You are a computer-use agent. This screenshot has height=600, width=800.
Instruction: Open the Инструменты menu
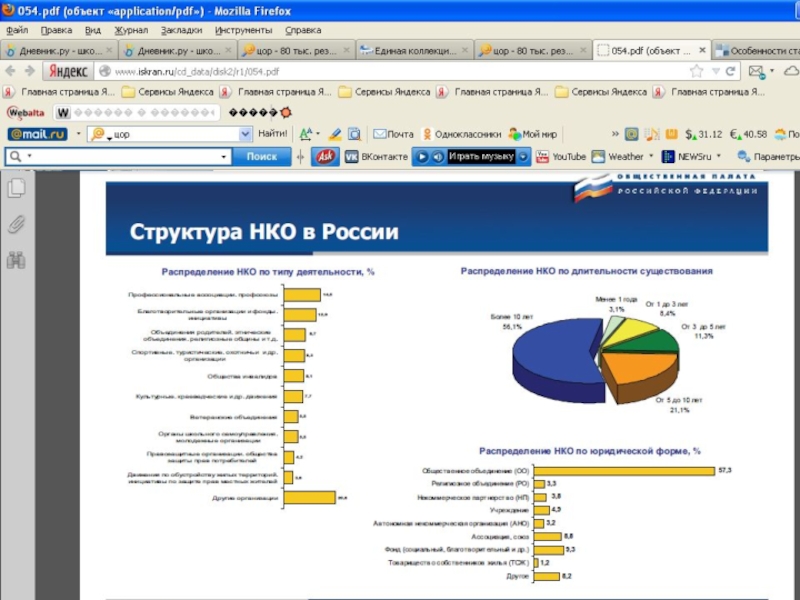tap(243, 30)
